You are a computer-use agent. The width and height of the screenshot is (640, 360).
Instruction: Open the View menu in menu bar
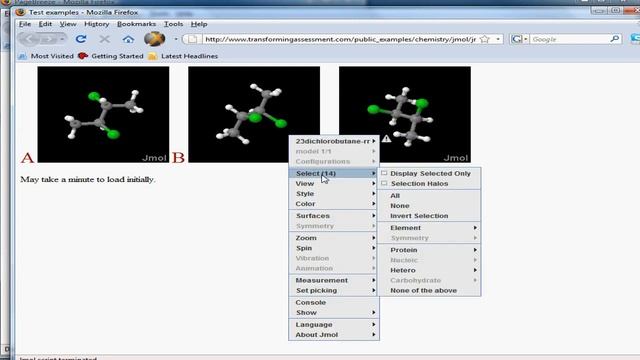point(68,24)
